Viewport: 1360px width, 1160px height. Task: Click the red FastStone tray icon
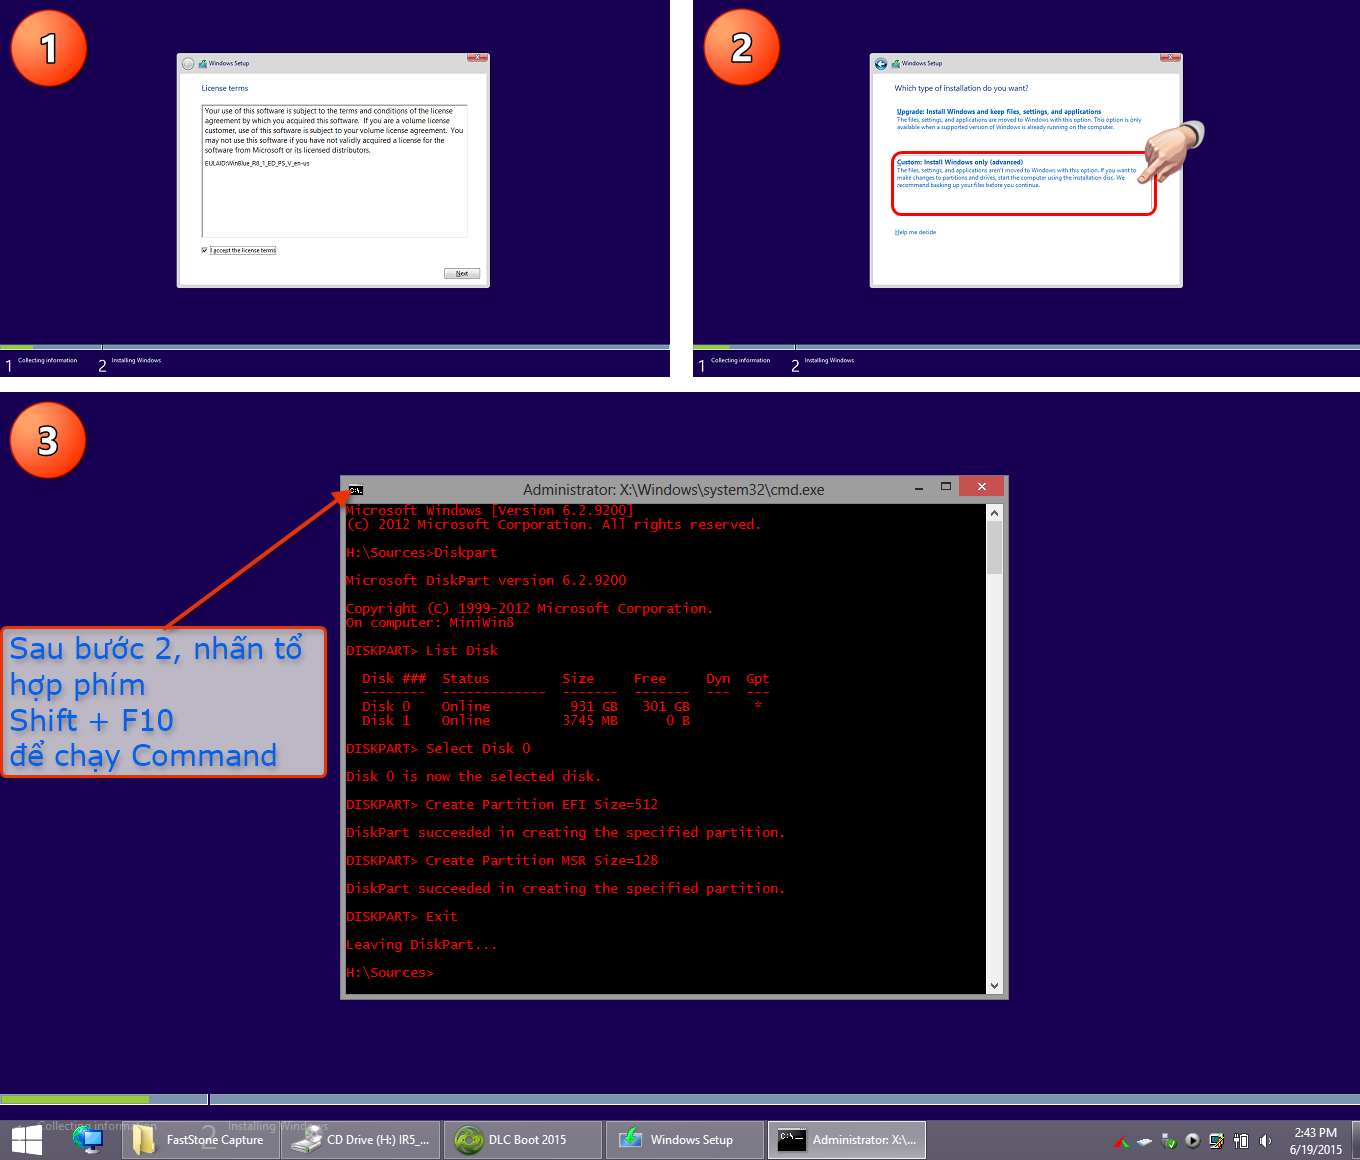[x=1121, y=1141]
